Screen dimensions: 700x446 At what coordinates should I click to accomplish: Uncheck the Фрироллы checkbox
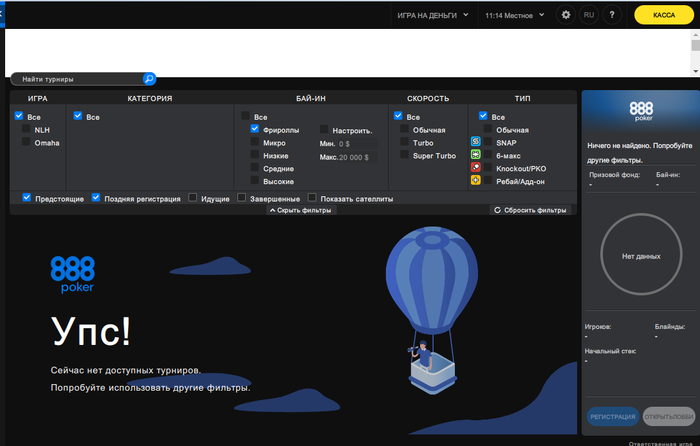(x=254, y=129)
